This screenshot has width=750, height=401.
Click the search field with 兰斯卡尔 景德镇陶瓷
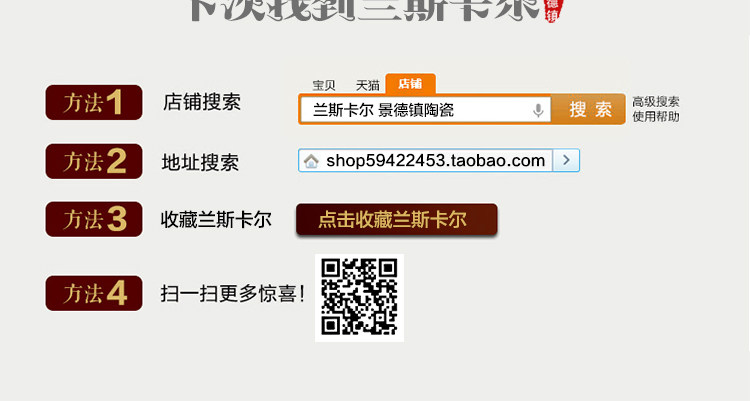[425, 110]
